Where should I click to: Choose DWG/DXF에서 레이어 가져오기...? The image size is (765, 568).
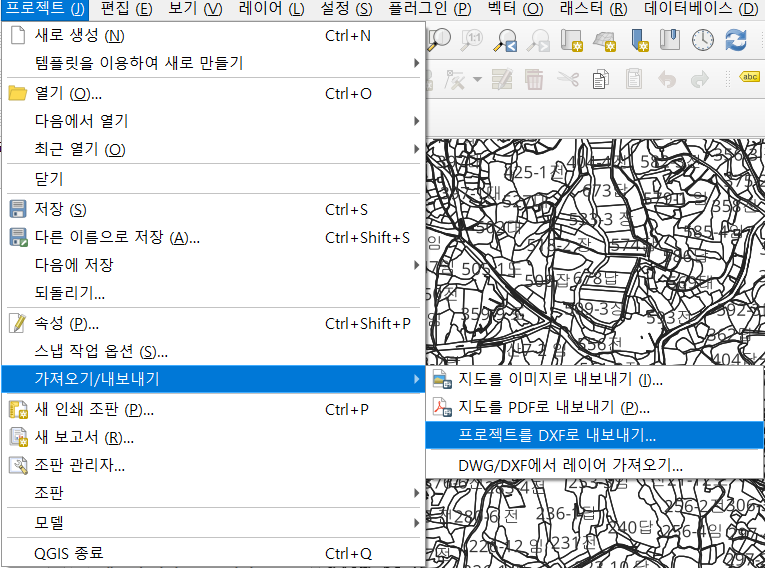tap(595, 465)
